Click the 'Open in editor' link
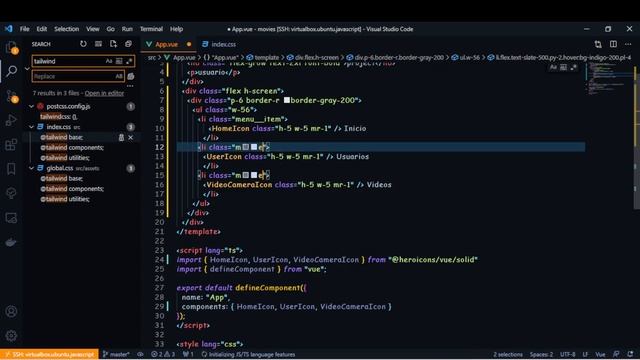Image resolution: width=640 pixels, height=360 pixels. pyautogui.click(x=104, y=93)
